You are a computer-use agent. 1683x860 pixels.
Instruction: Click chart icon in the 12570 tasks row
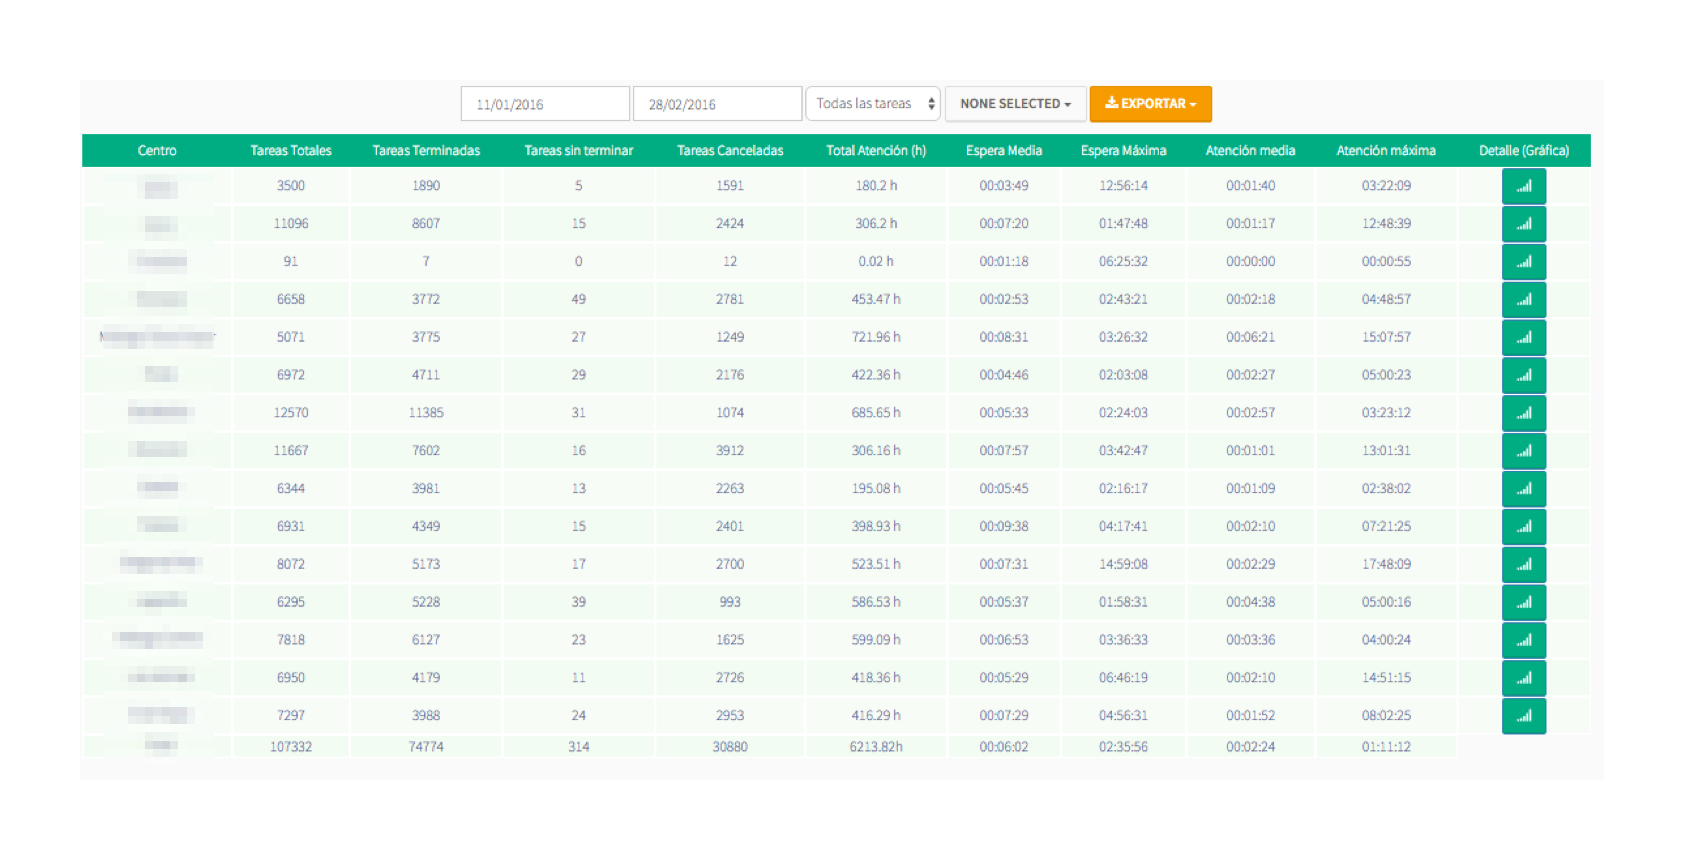click(x=1523, y=413)
